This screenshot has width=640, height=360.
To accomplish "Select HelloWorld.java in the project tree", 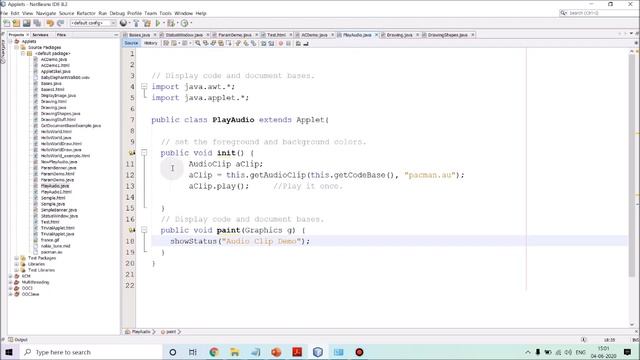I will 56,138.
